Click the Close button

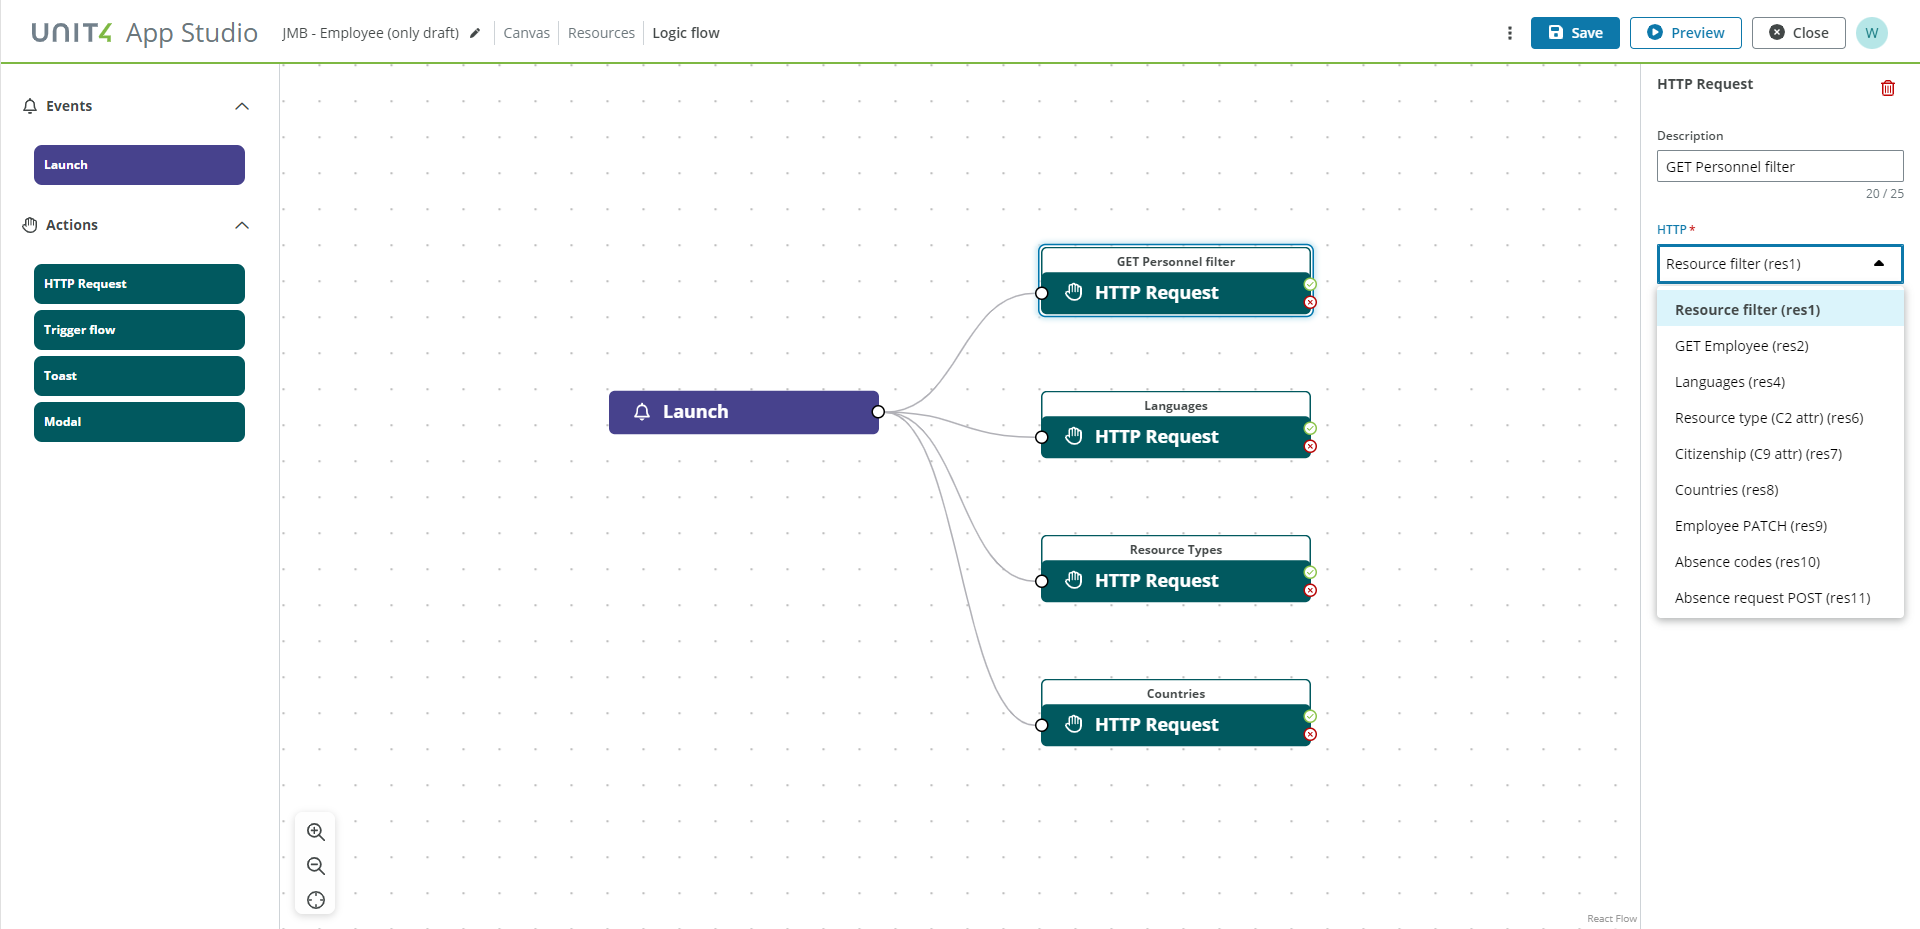pos(1799,33)
